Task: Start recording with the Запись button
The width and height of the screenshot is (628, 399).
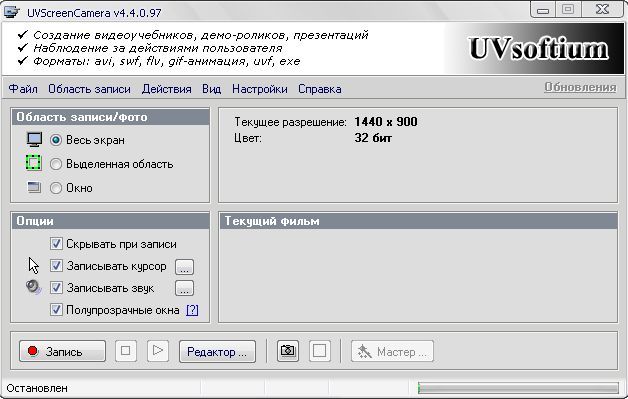Action: coord(62,351)
